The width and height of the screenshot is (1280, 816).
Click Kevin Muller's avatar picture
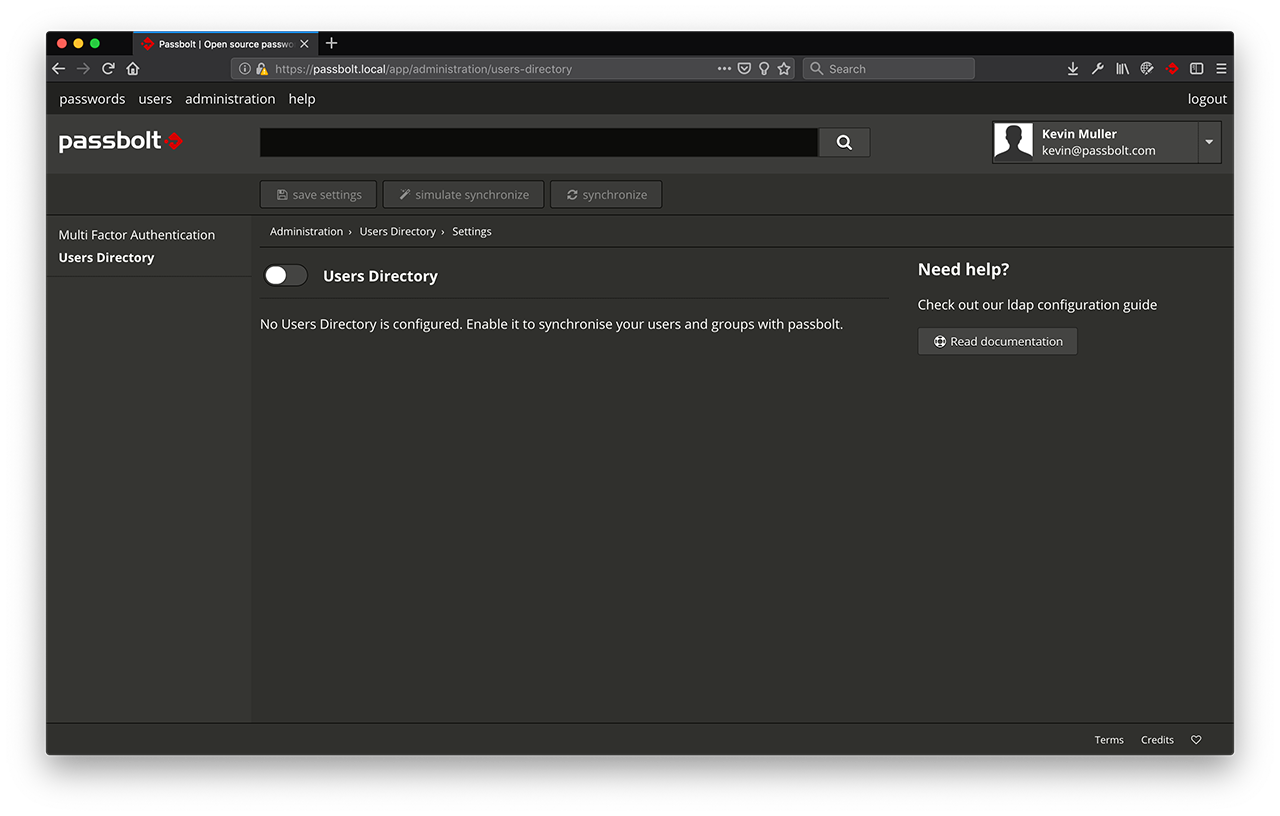click(x=1013, y=142)
